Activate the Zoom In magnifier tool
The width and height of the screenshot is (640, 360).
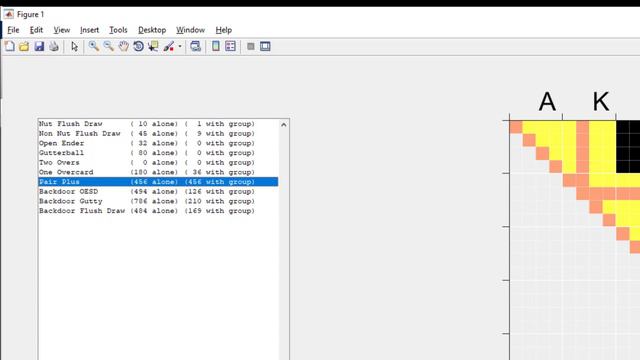pos(94,47)
